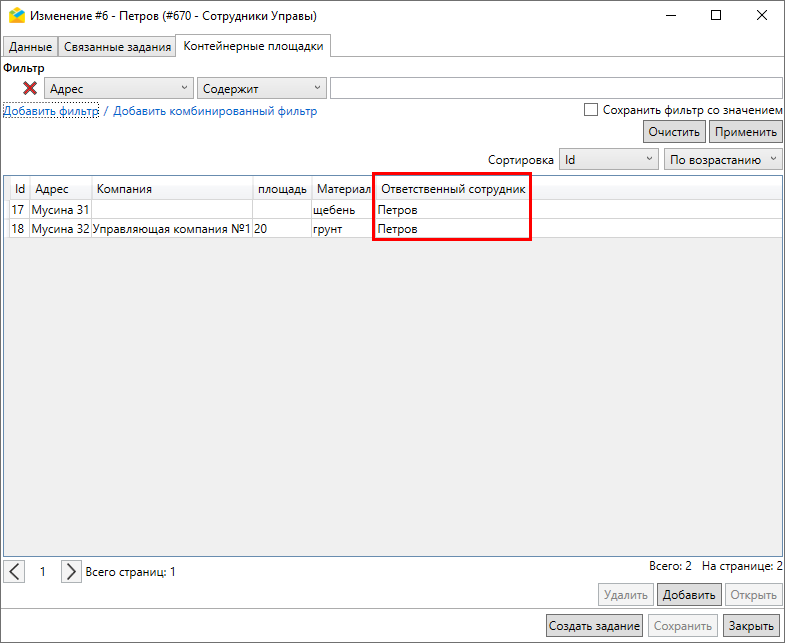The width and height of the screenshot is (785, 643).
Task: Go to next page arrow
Action: click(70, 572)
